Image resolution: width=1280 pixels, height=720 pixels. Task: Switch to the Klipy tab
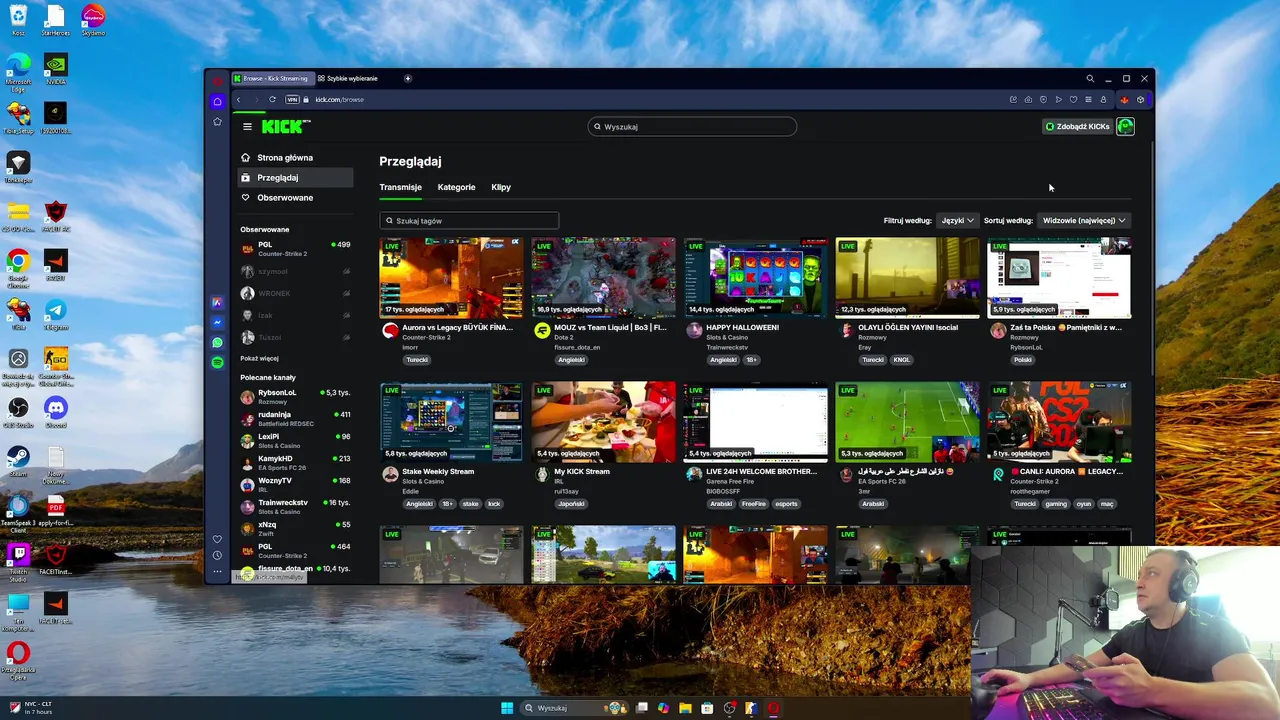pyautogui.click(x=501, y=187)
